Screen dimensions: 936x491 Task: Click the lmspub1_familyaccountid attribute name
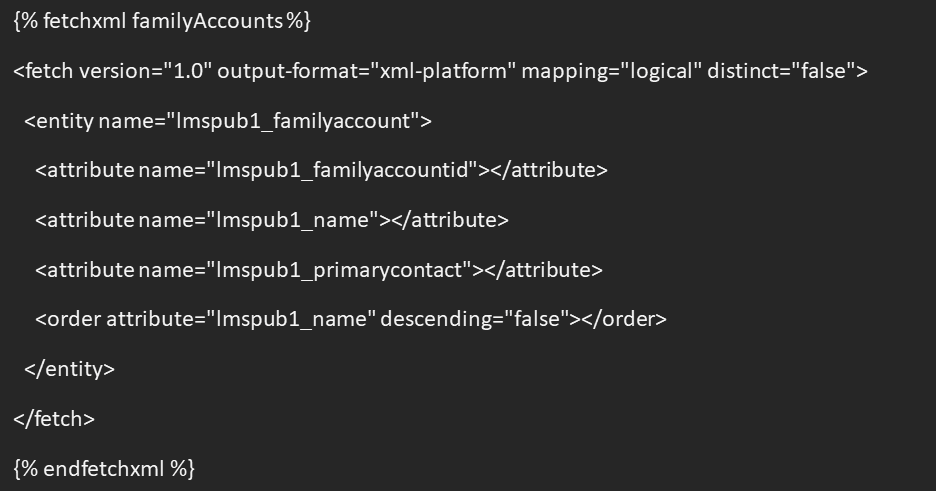[x=341, y=171]
